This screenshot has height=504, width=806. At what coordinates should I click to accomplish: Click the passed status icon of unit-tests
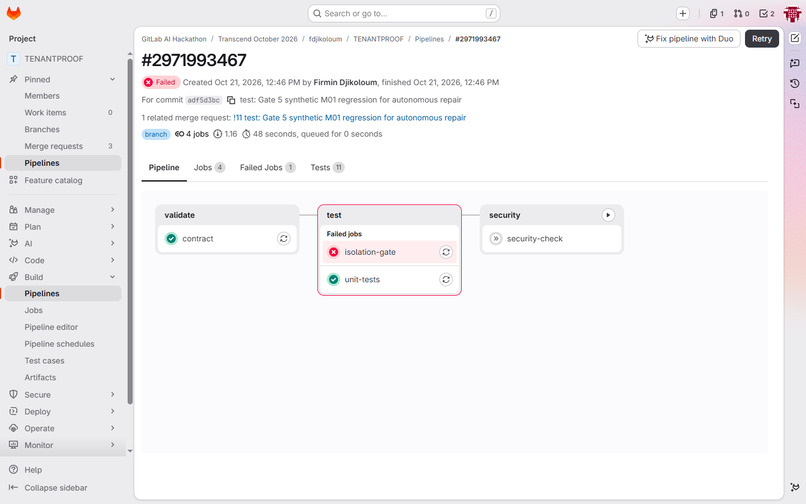click(334, 279)
